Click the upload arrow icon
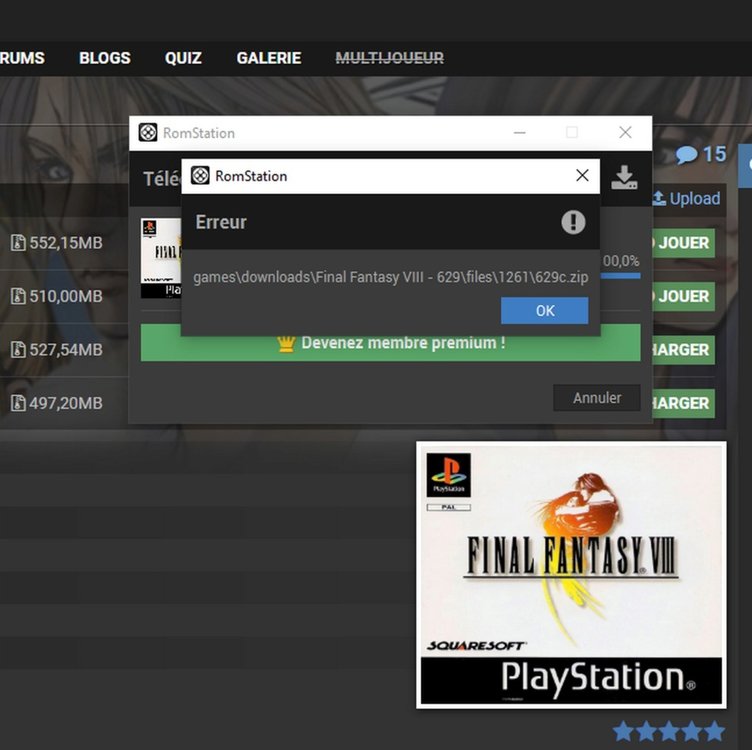This screenshot has width=752, height=750. click(x=659, y=199)
